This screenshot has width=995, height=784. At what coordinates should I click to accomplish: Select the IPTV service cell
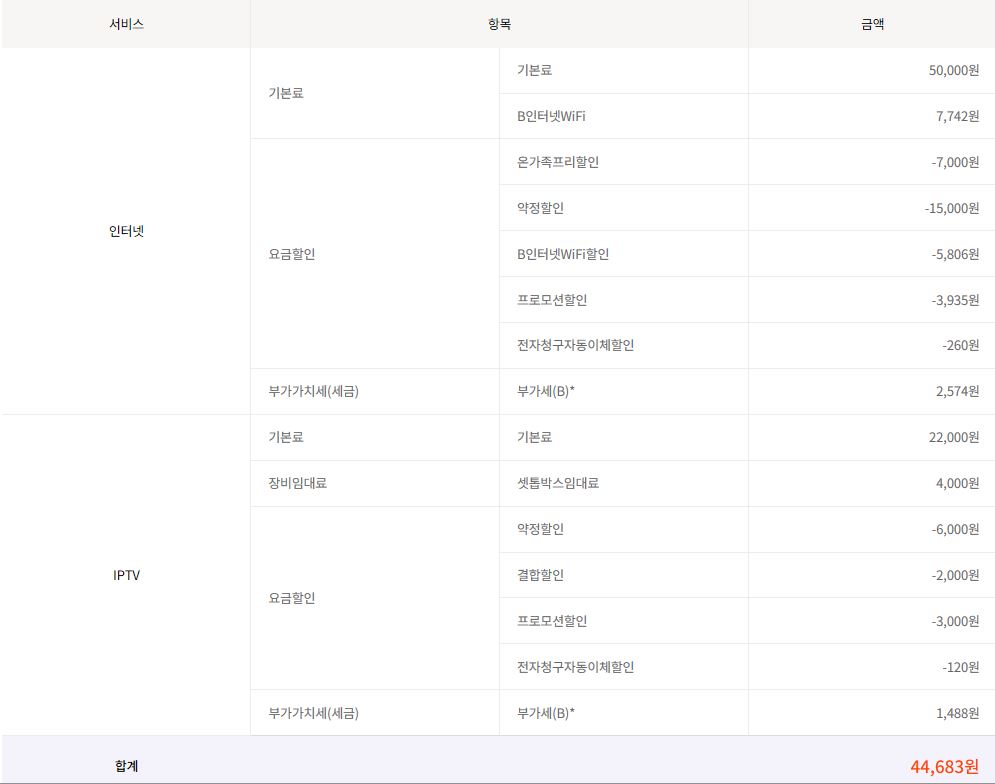(x=126, y=576)
